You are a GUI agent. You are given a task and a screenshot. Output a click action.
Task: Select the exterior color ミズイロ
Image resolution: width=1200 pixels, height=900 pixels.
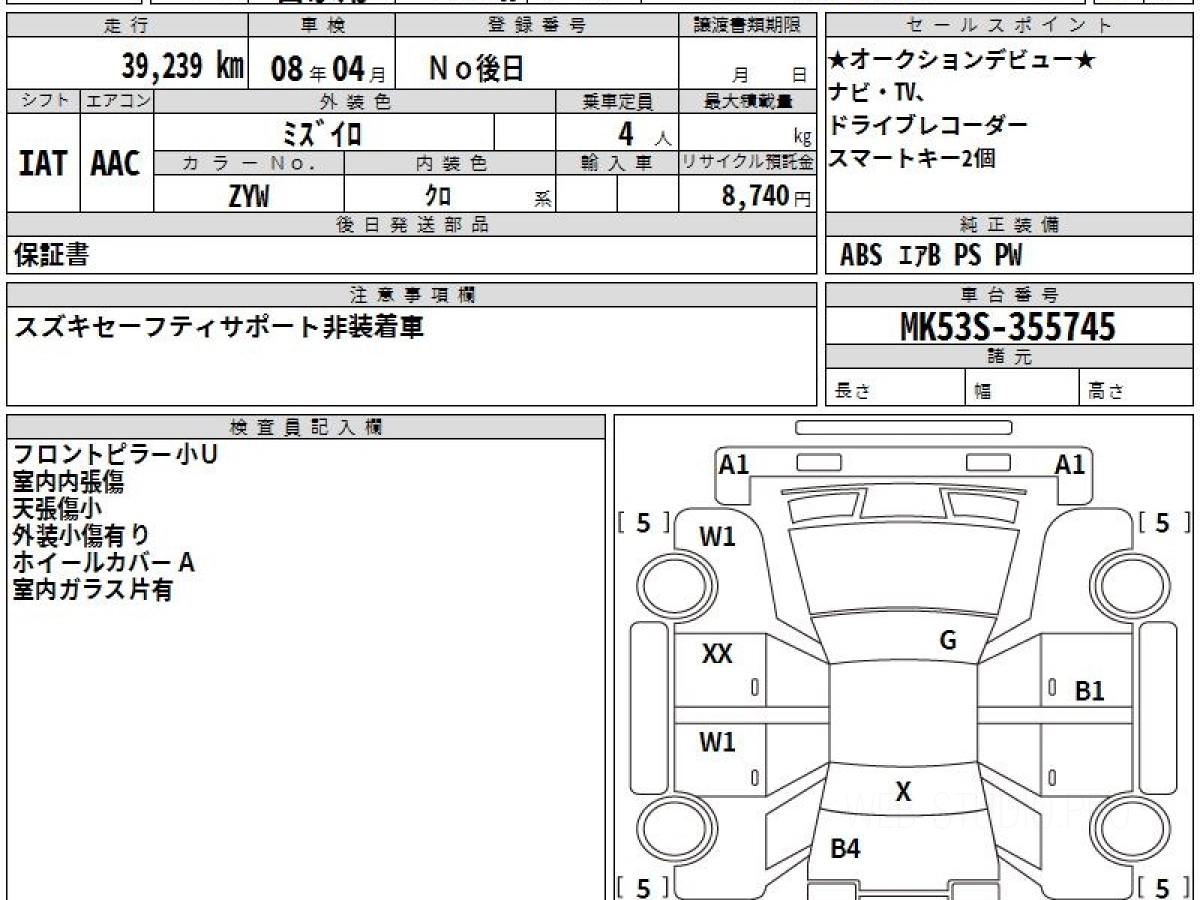click(322, 133)
